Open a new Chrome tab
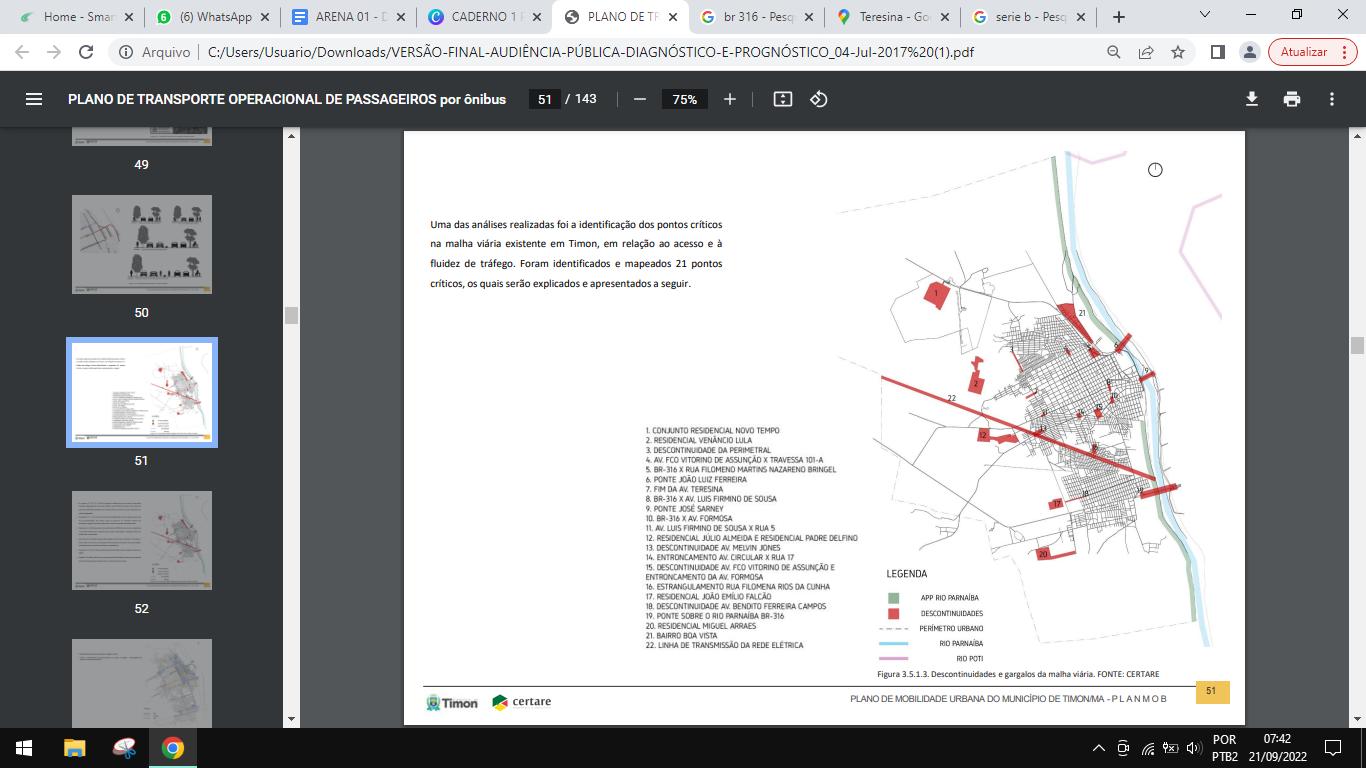Image resolution: width=1366 pixels, height=768 pixels. 1119,17
